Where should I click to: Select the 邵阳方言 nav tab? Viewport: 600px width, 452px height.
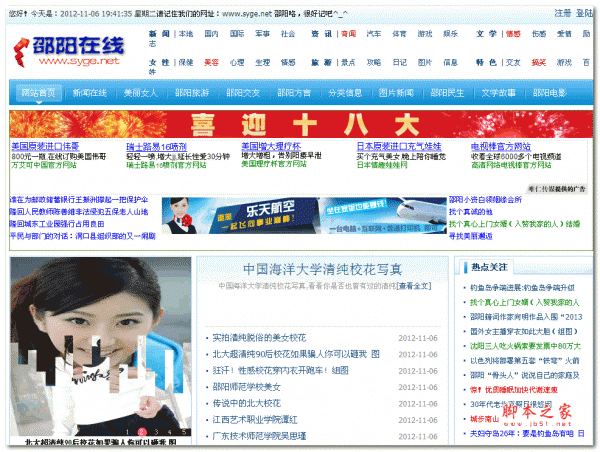pos(294,93)
